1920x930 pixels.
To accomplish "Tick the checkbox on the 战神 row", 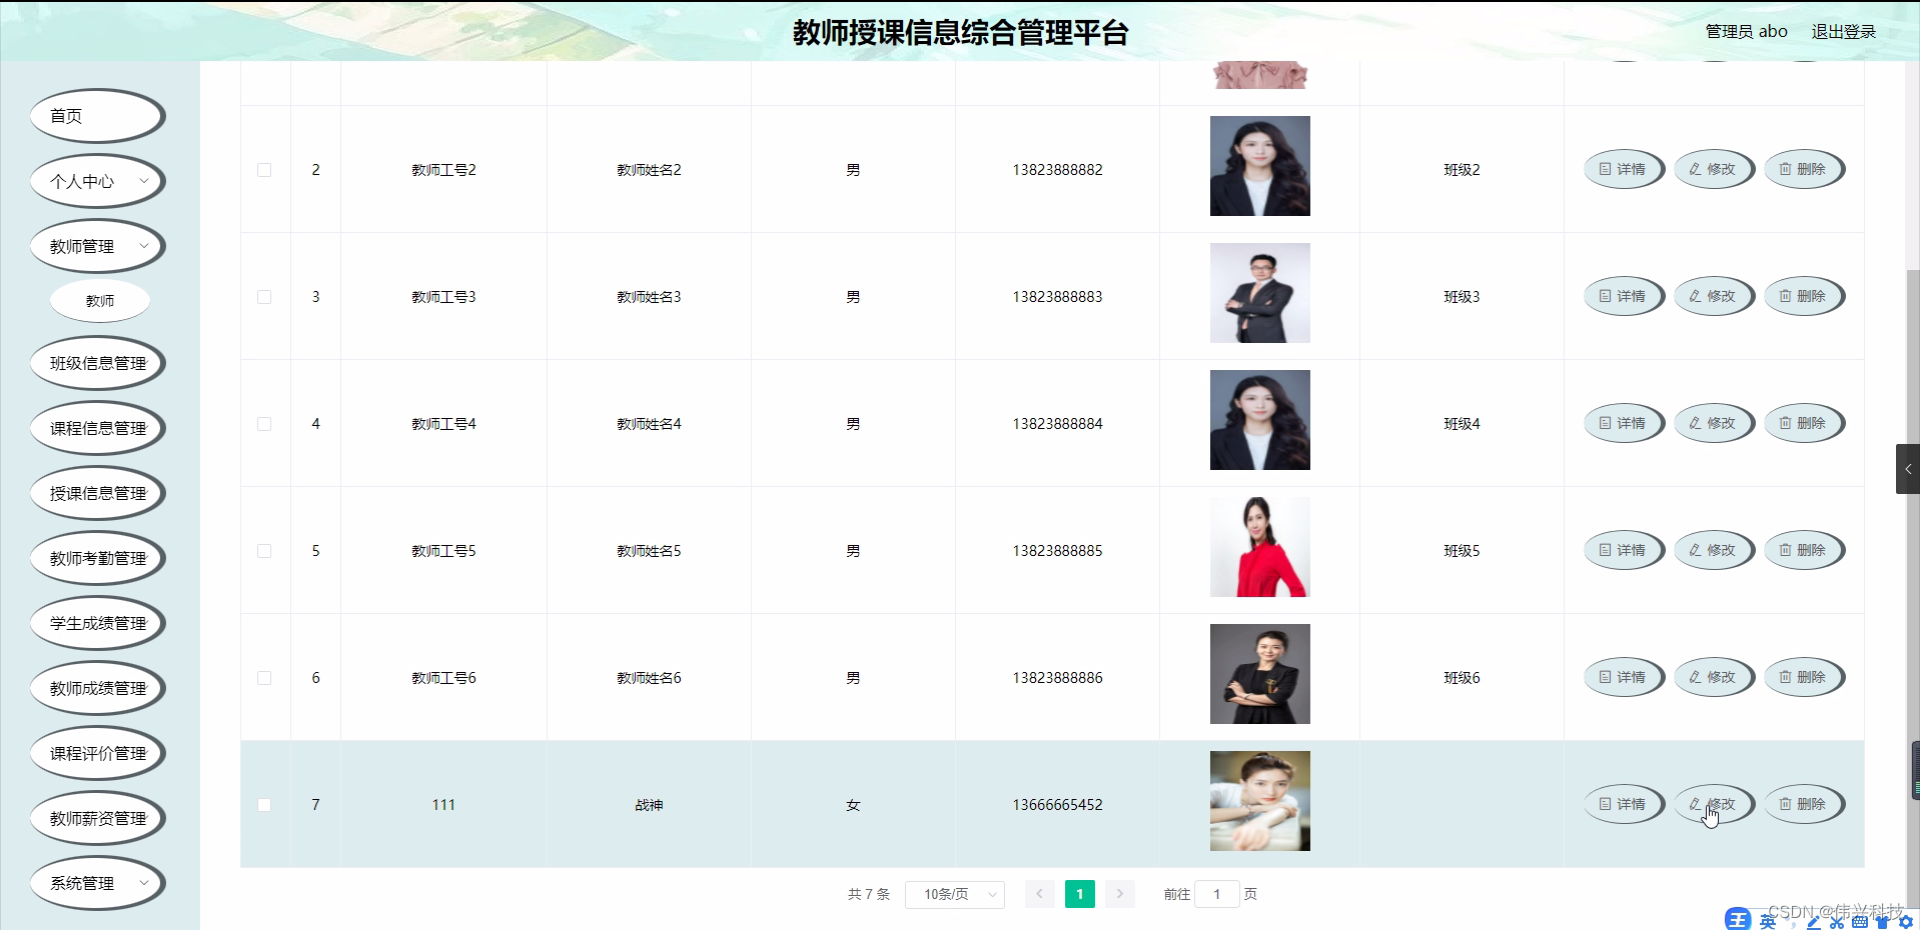I will (x=265, y=805).
